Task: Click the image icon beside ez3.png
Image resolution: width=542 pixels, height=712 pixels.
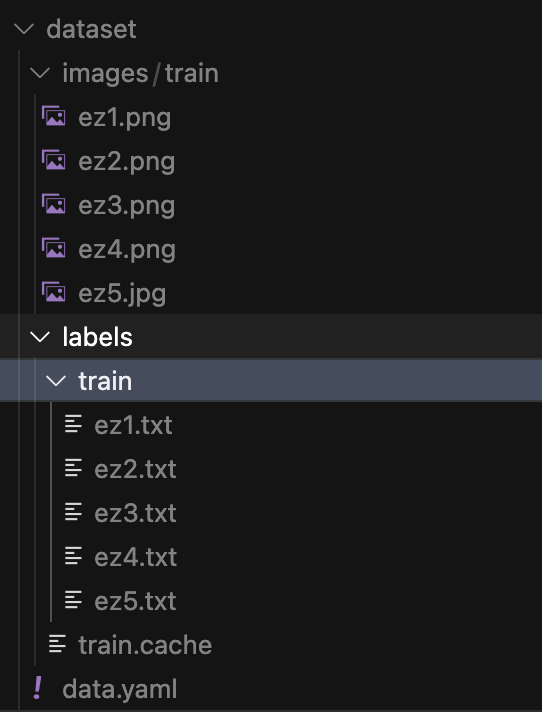Action: pos(54,204)
